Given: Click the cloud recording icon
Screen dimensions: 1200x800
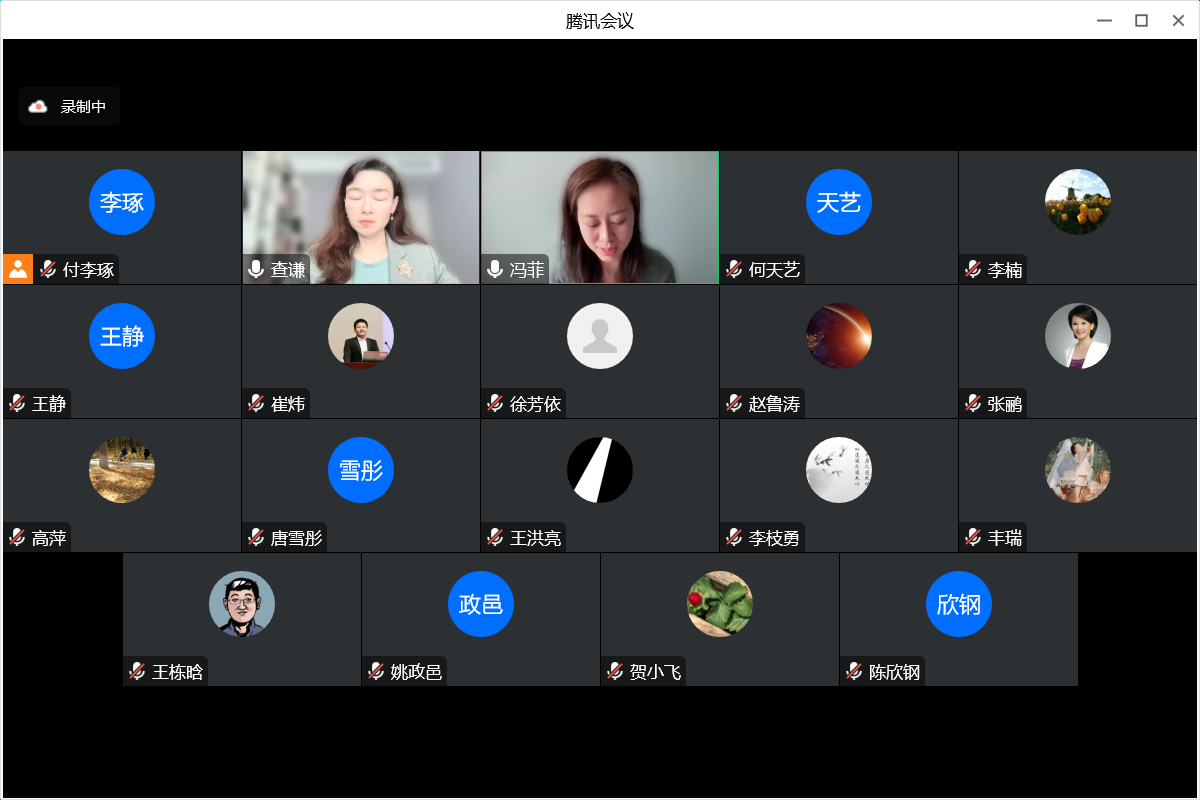Looking at the screenshot, I should coord(38,106).
